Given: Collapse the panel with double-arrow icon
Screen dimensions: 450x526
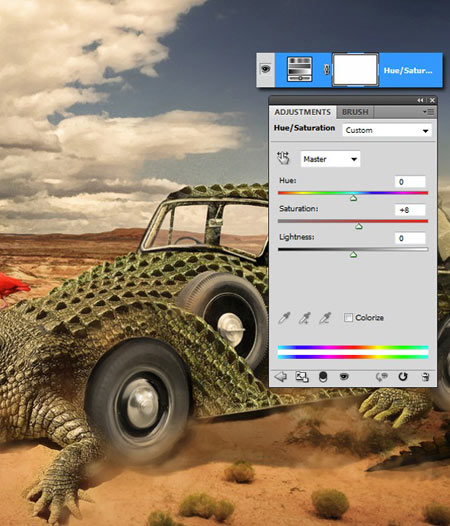Looking at the screenshot, I should (x=420, y=100).
